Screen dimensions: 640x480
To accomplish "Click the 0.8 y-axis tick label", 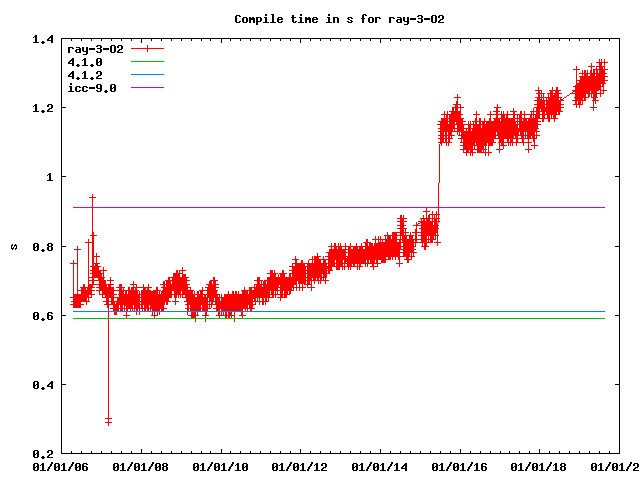I will [x=43, y=246].
